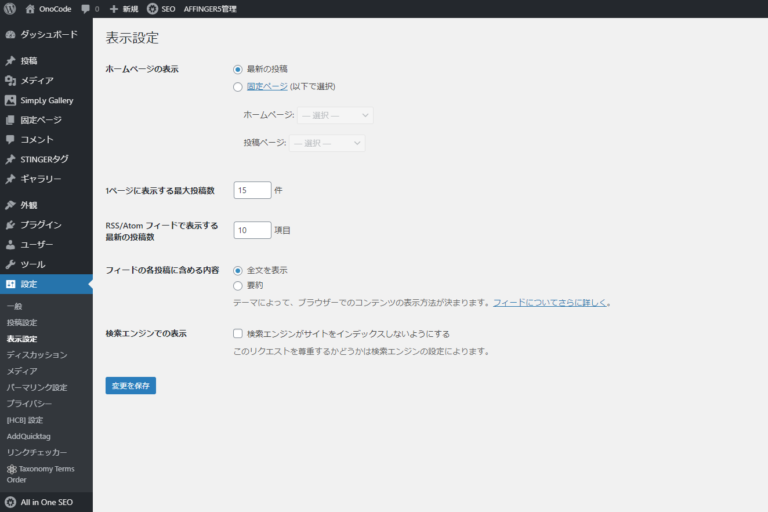Image resolution: width=768 pixels, height=512 pixels.
Task: Click the dashboard gauge icon in sidebar
Action: [10, 34]
